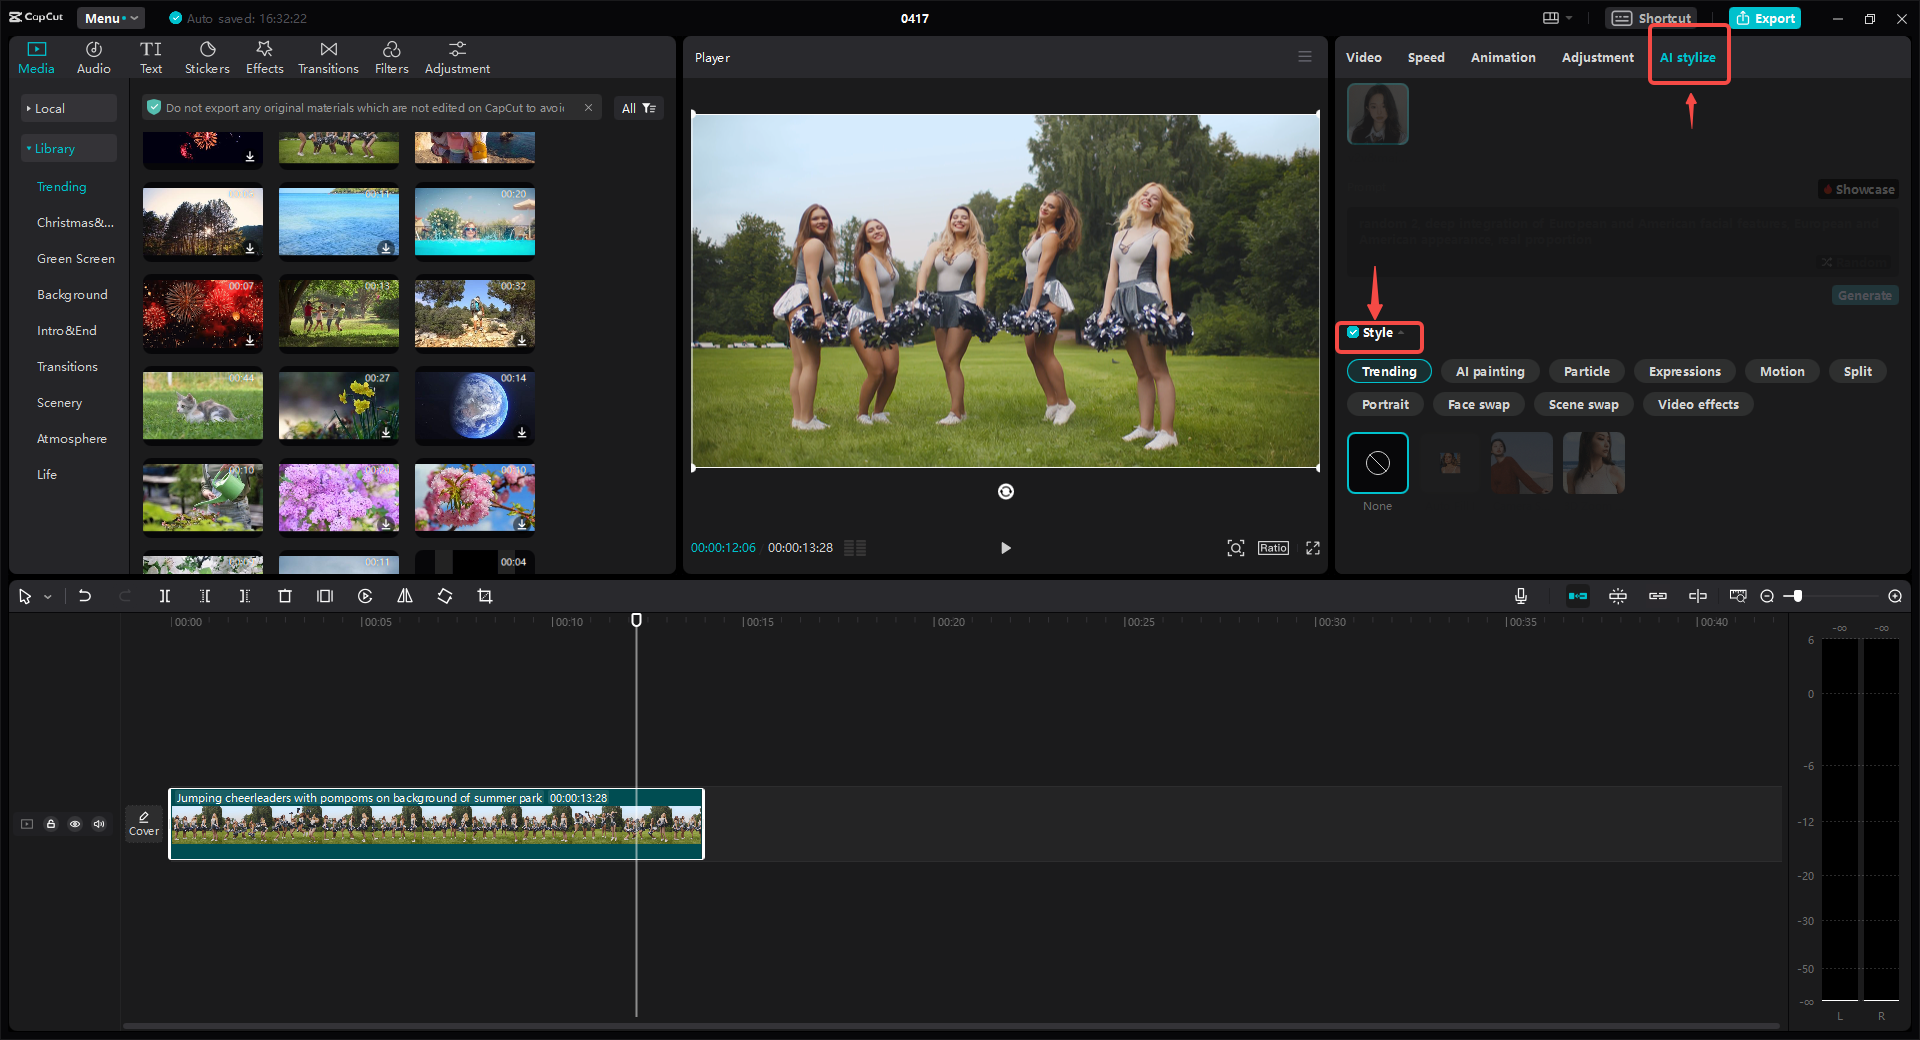Click the Export button

1765,18
